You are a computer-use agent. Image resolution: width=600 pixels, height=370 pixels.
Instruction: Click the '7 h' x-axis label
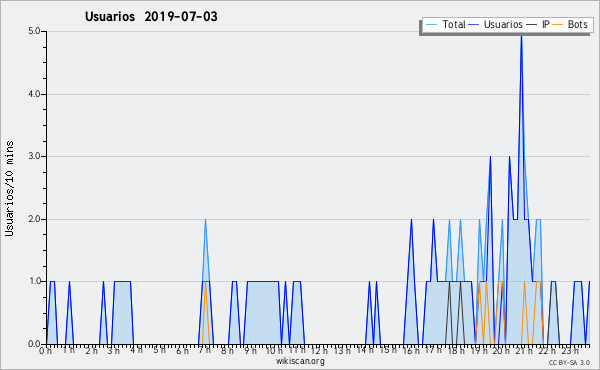tap(205, 350)
